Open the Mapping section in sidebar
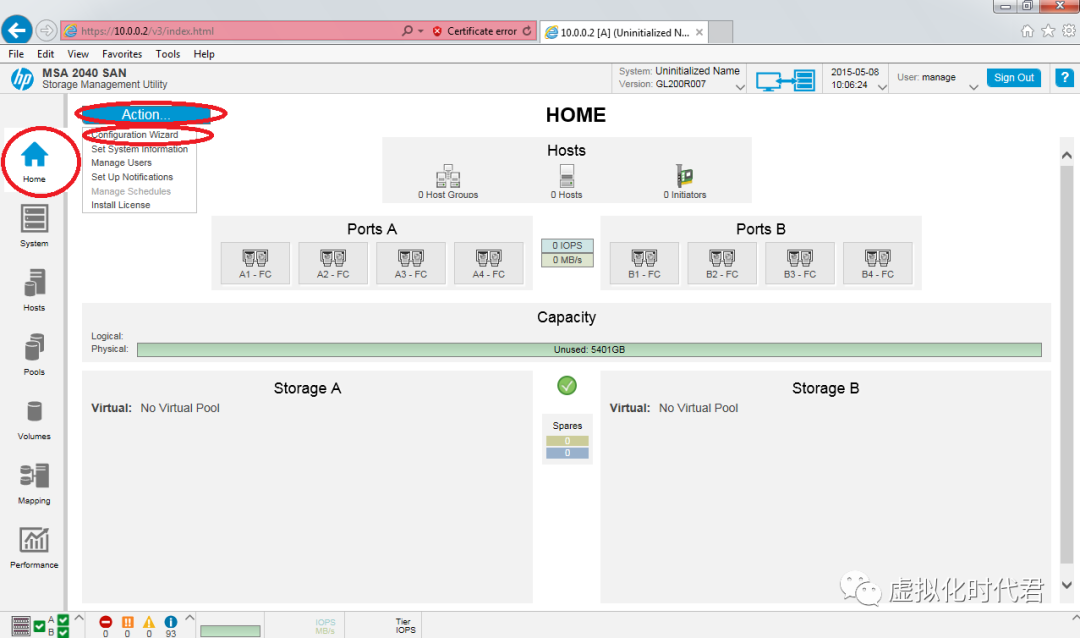 34,483
